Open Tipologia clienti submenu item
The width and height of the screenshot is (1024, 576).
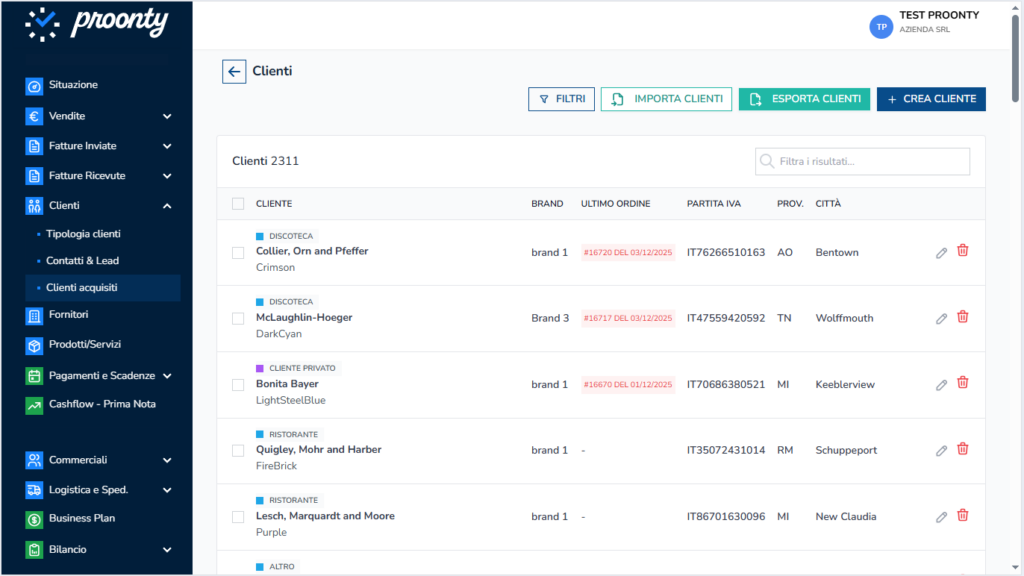[83, 234]
